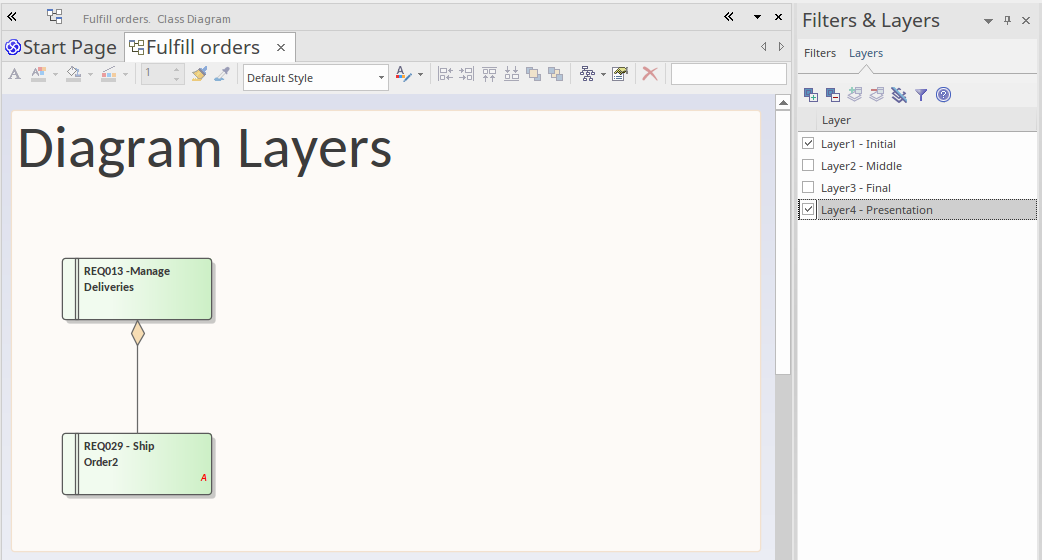Click the paintbrush apply style icon

pos(199,74)
